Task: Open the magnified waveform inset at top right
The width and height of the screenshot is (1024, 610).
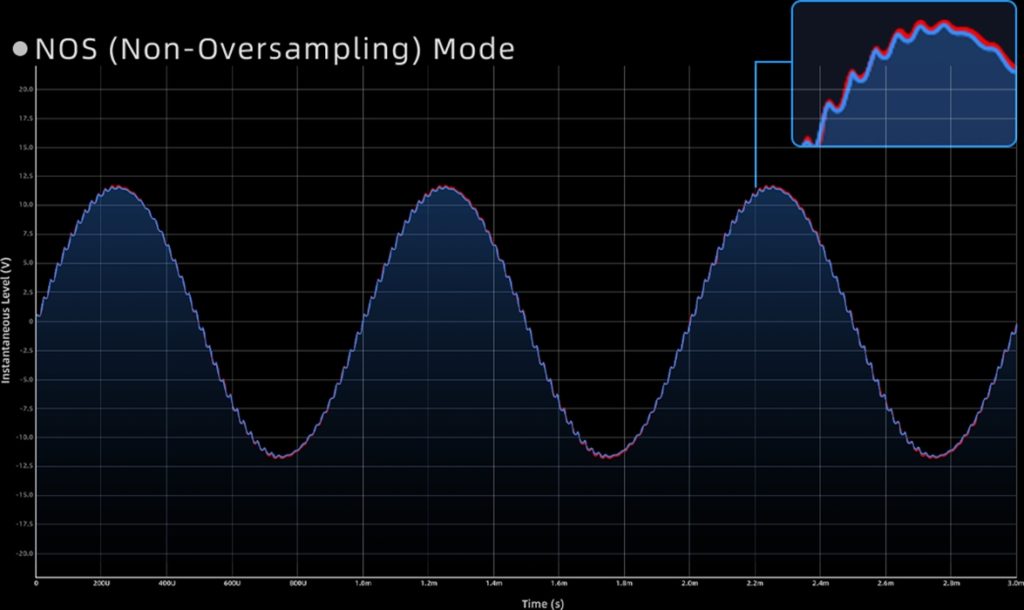Action: coord(903,75)
